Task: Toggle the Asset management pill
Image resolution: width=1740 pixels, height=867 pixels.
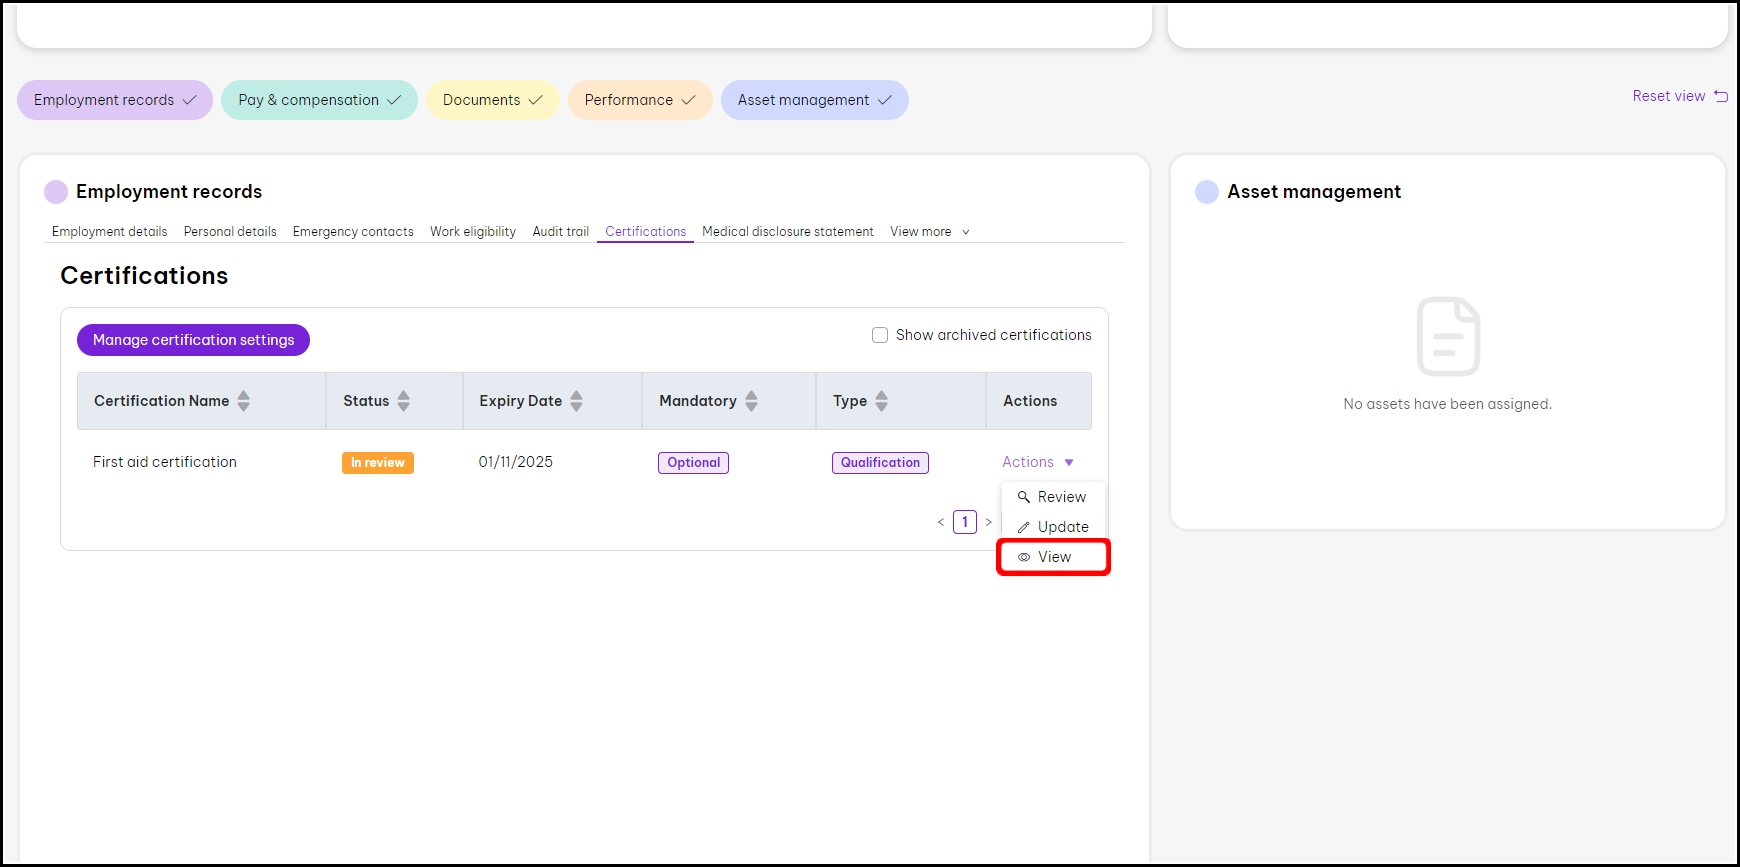Action: click(815, 100)
